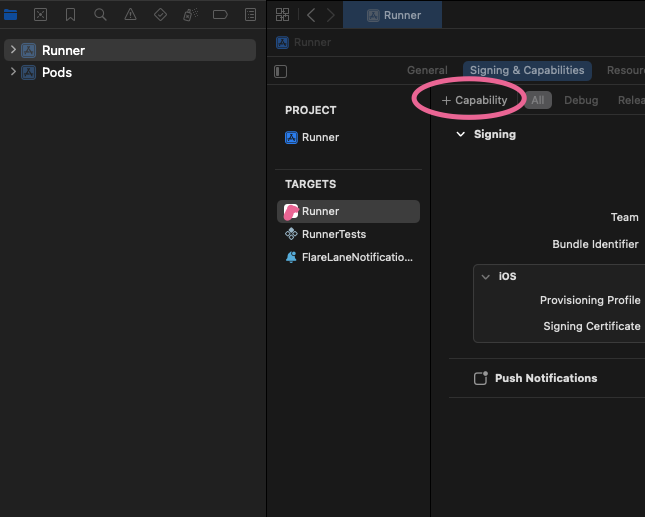Click the PROJECT Runner blueprint icon

pyautogui.click(x=291, y=137)
